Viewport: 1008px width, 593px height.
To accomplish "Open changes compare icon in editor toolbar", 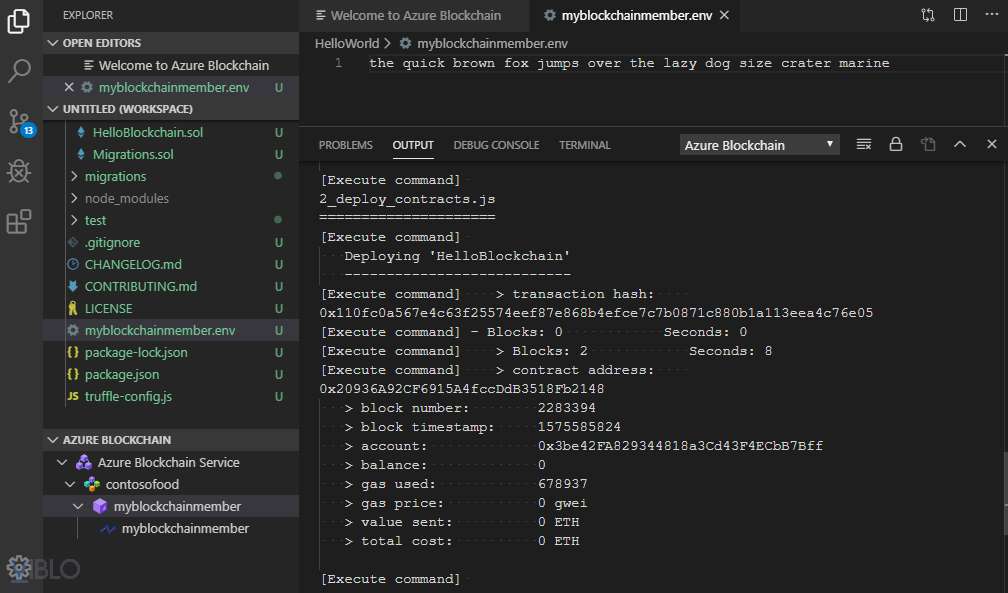I will point(928,15).
